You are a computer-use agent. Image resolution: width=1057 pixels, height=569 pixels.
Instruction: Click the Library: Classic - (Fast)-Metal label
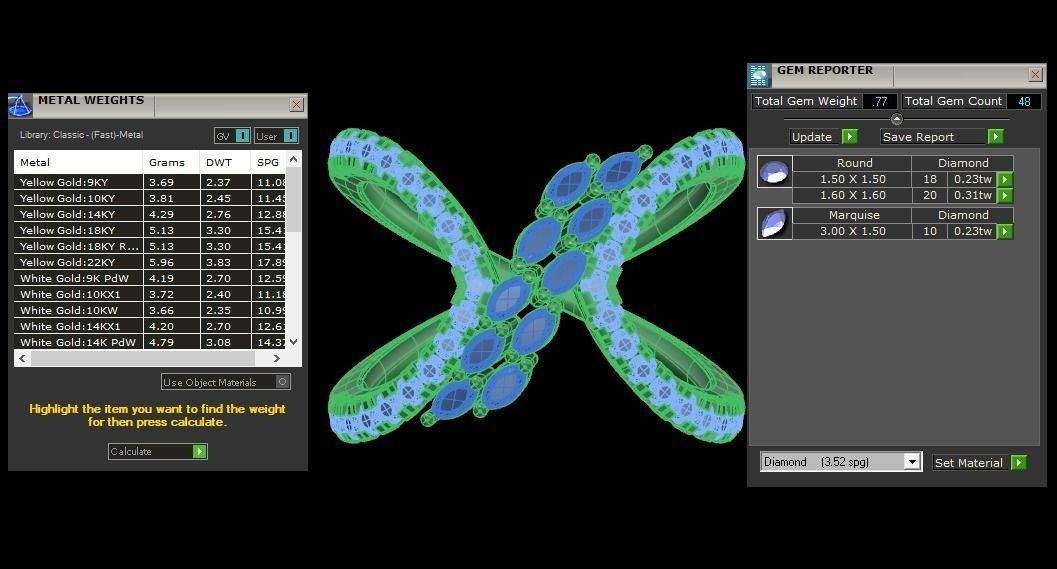82,135
